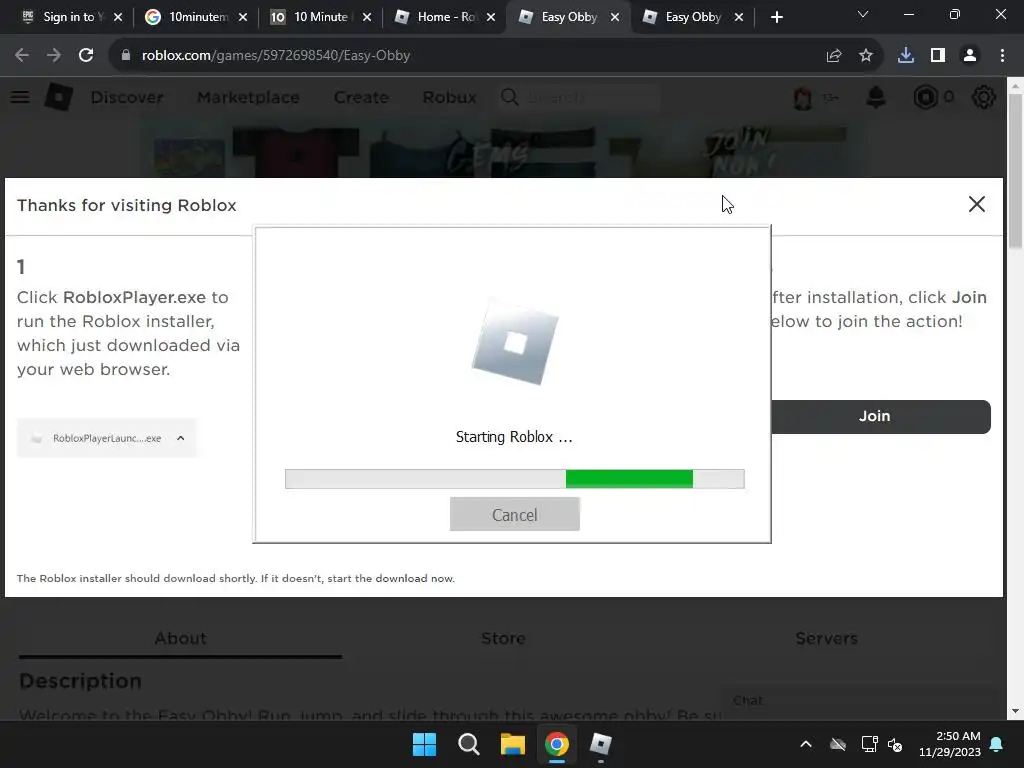Open Discover in Roblox nav

(x=127, y=97)
